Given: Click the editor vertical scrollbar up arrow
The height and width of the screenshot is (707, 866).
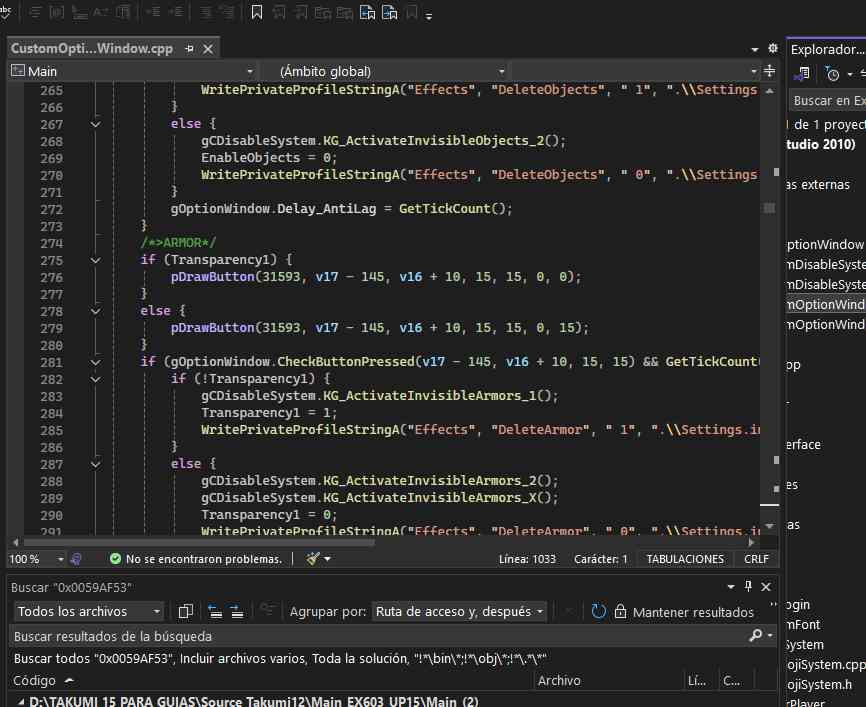Looking at the screenshot, I should click(769, 91).
